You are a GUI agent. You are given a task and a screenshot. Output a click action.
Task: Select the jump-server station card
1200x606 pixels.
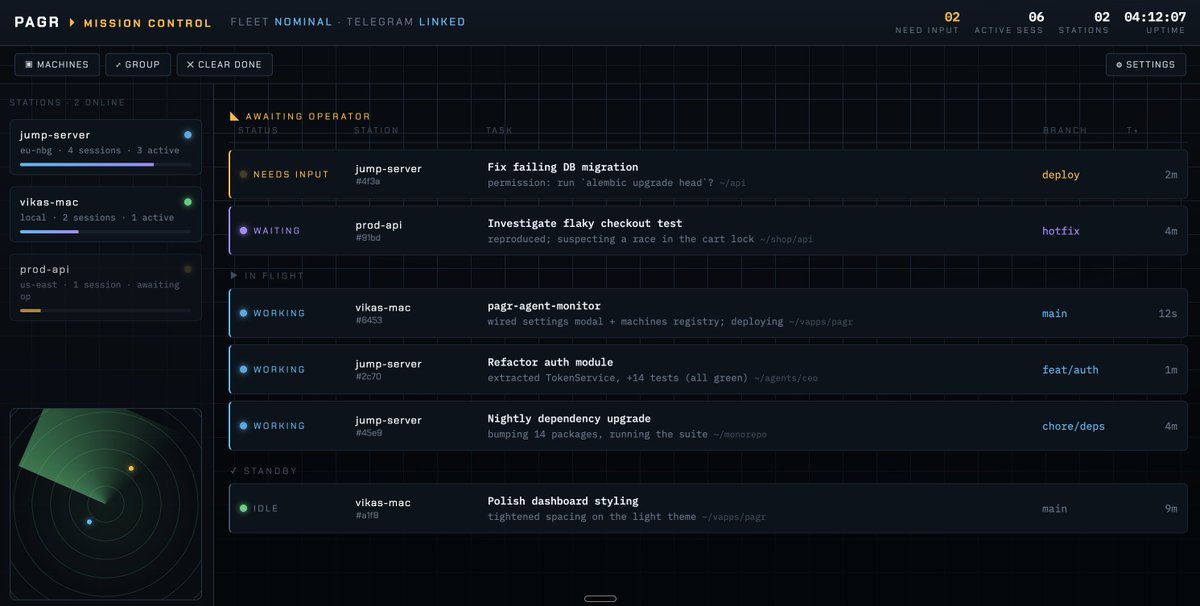(x=106, y=147)
